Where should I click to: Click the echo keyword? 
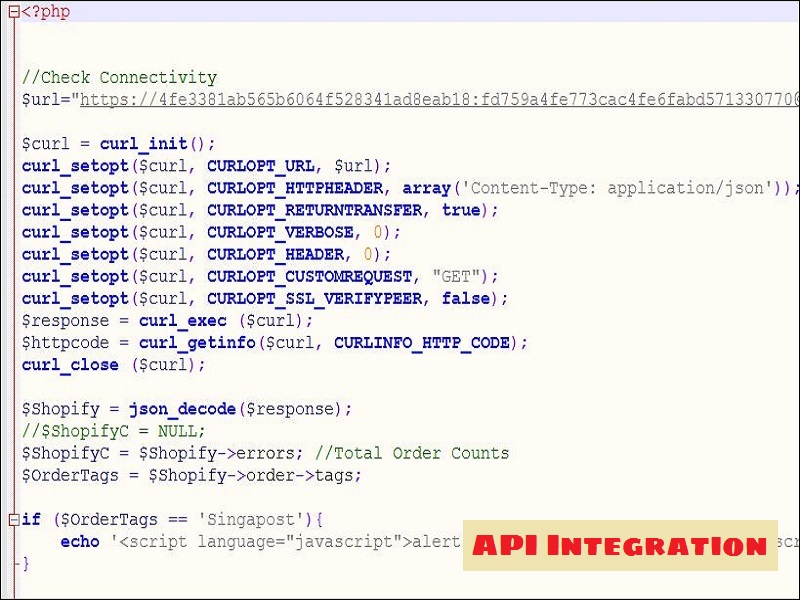[80, 541]
